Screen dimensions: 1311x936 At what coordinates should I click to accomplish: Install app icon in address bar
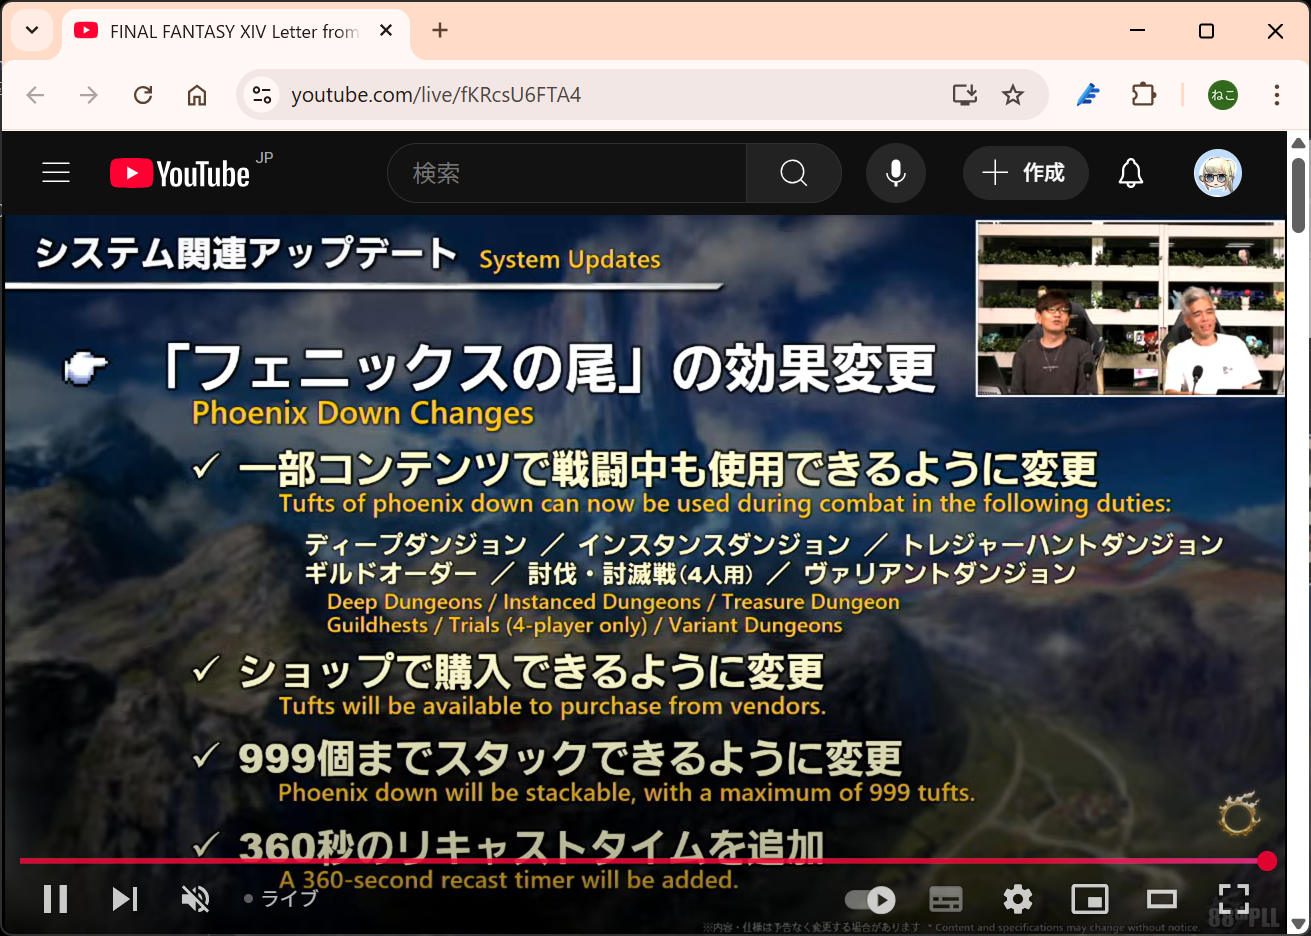pyautogui.click(x=965, y=95)
